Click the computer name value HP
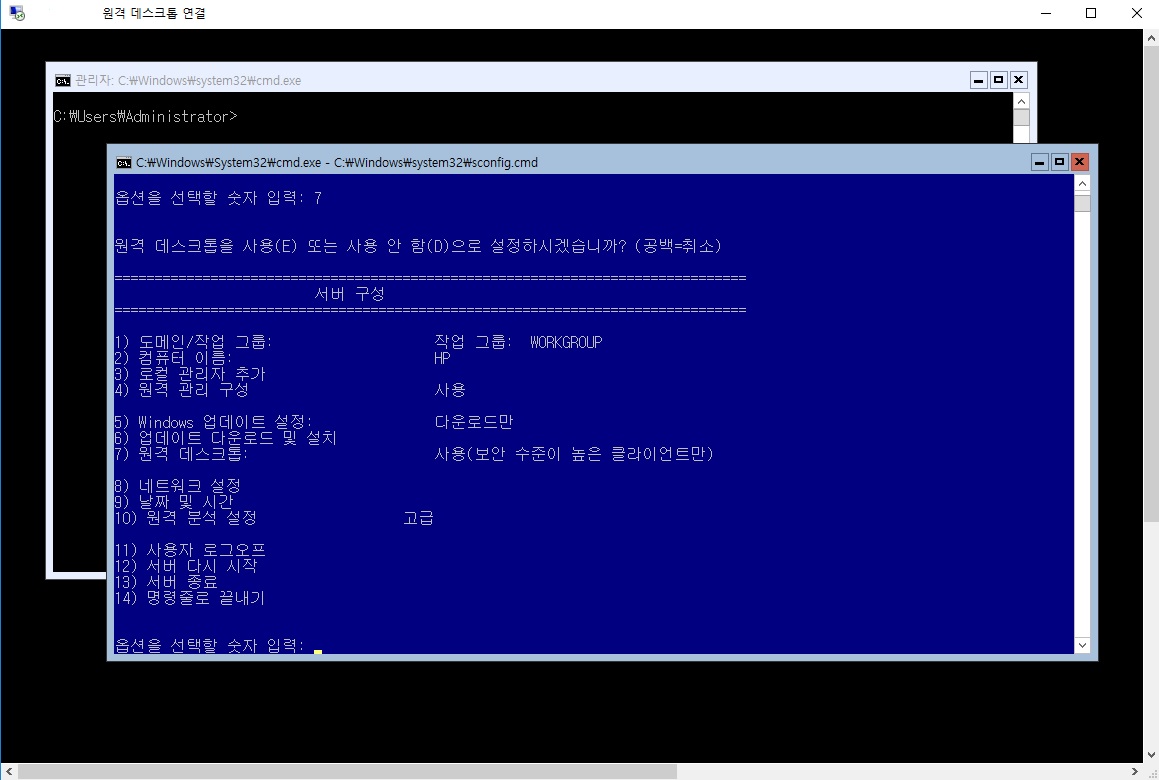This screenshot has height=780, width=1159. click(x=442, y=359)
